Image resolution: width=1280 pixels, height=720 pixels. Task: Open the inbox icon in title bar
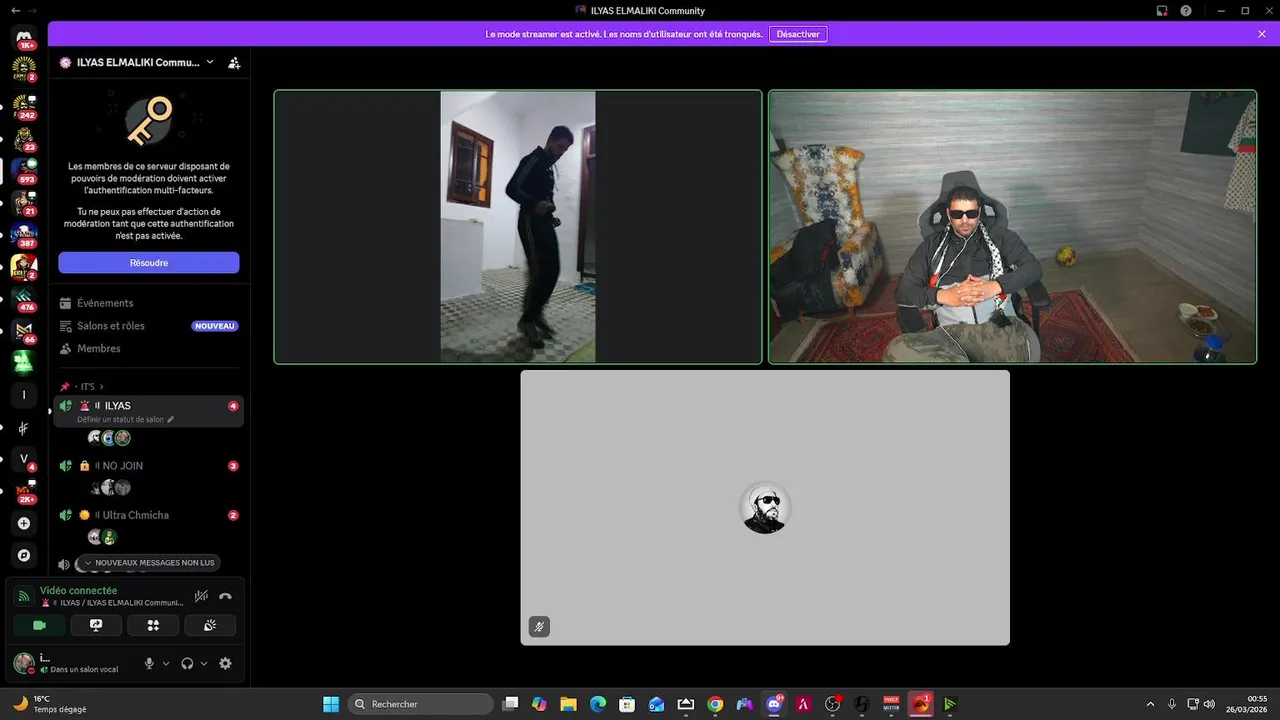pyautogui.click(x=1162, y=10)
